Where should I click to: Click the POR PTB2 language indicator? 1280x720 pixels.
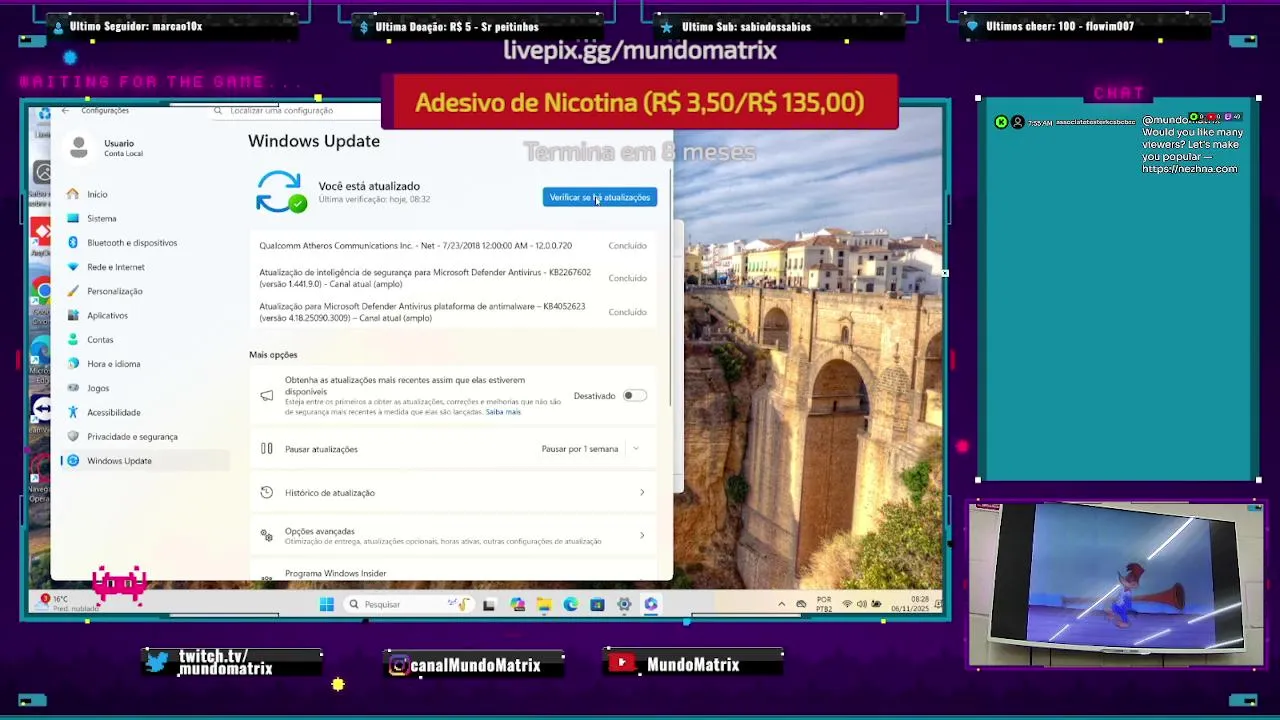tap(824, 604)
